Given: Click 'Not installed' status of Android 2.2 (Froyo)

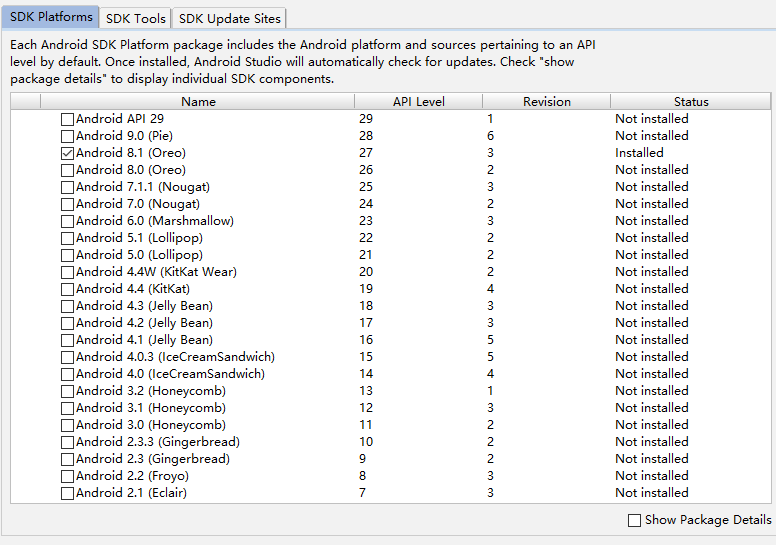Looking at the screenshot, I should 652,476.
